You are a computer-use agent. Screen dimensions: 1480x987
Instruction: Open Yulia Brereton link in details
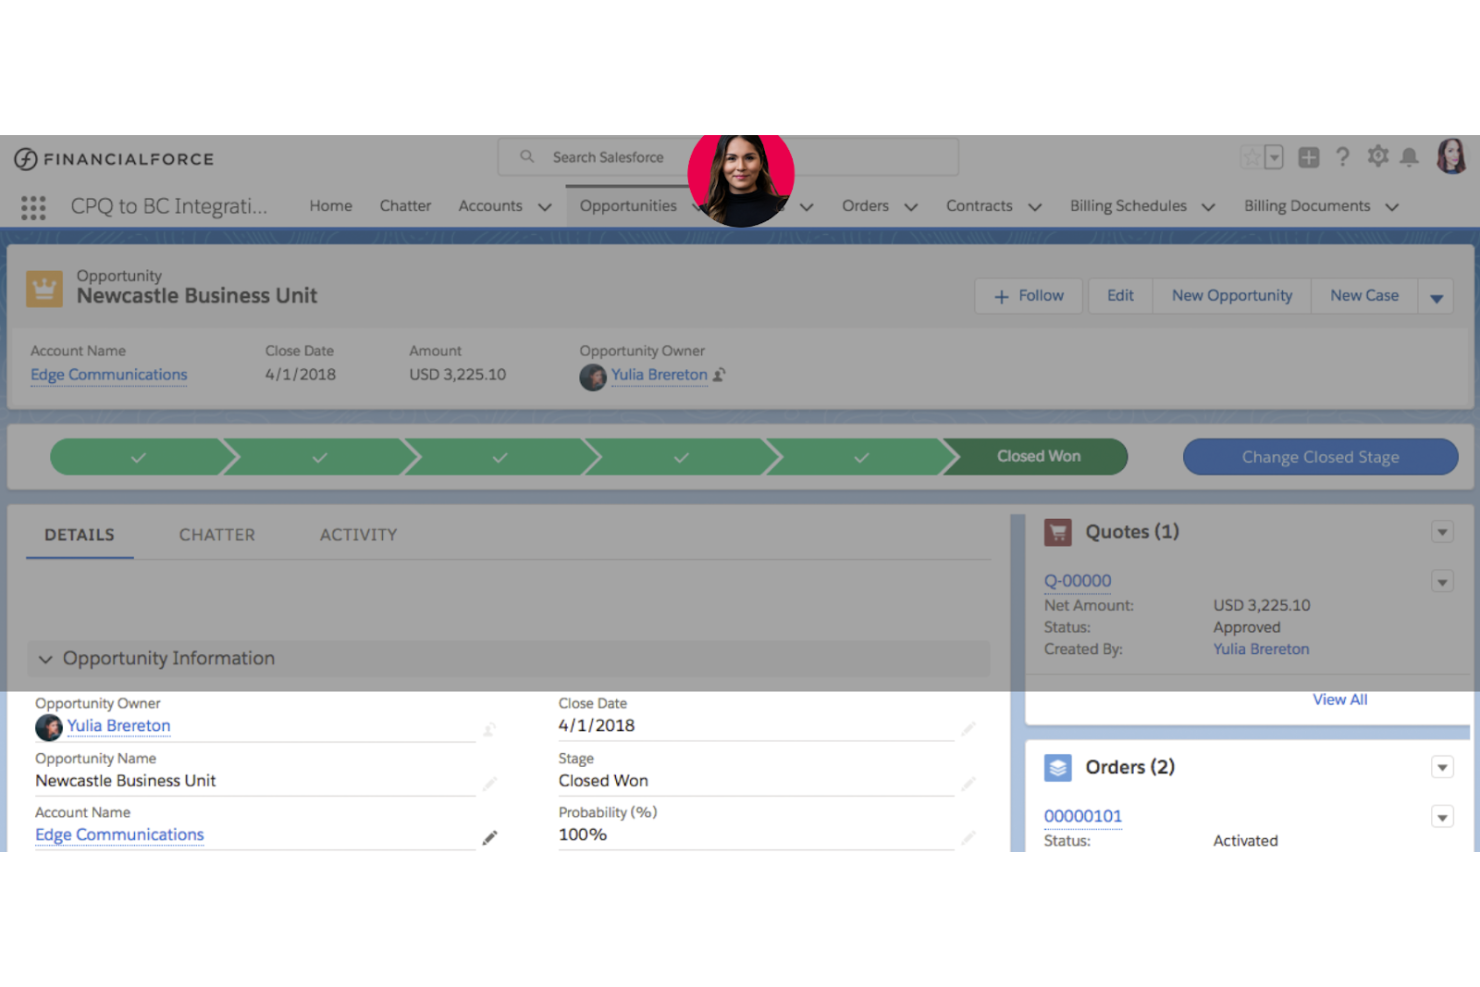[x=118, y=726]
